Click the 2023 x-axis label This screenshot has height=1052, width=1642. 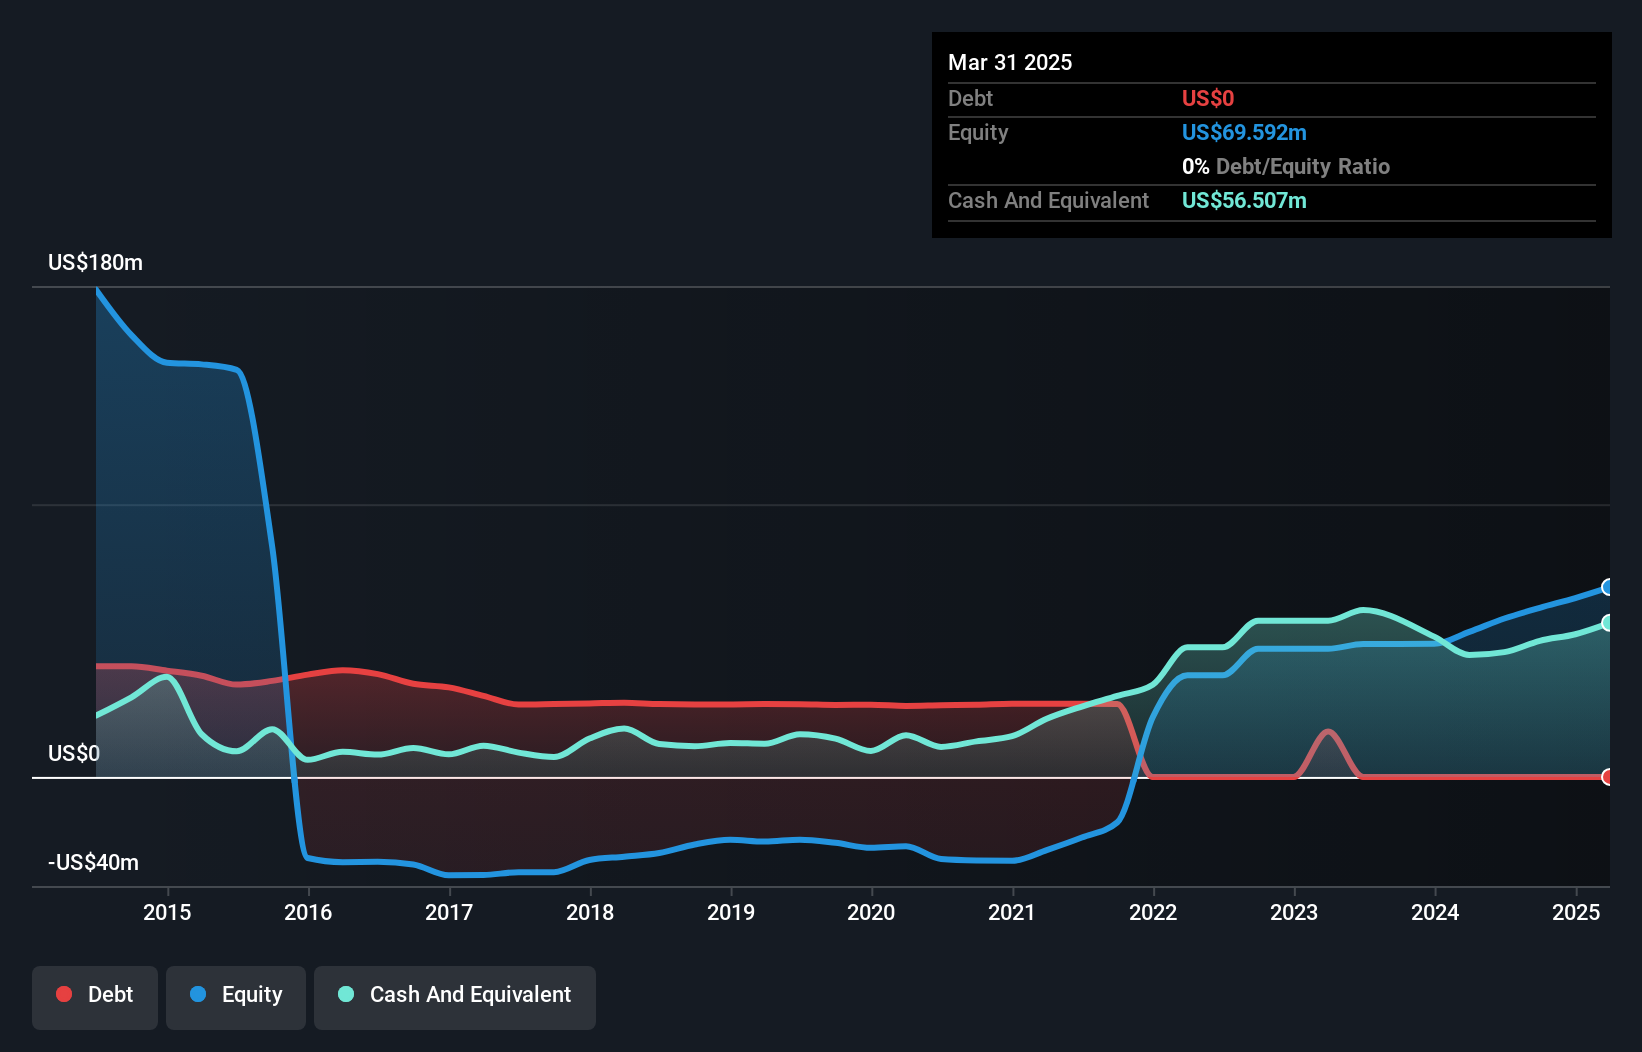coord(1294,912)
